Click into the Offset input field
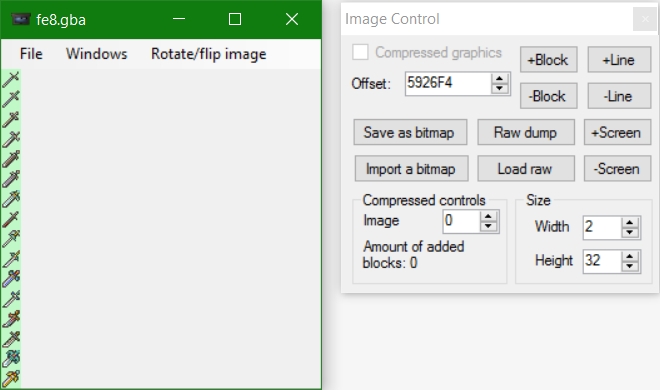Viewport: 660px width, 390px height. 448,83
